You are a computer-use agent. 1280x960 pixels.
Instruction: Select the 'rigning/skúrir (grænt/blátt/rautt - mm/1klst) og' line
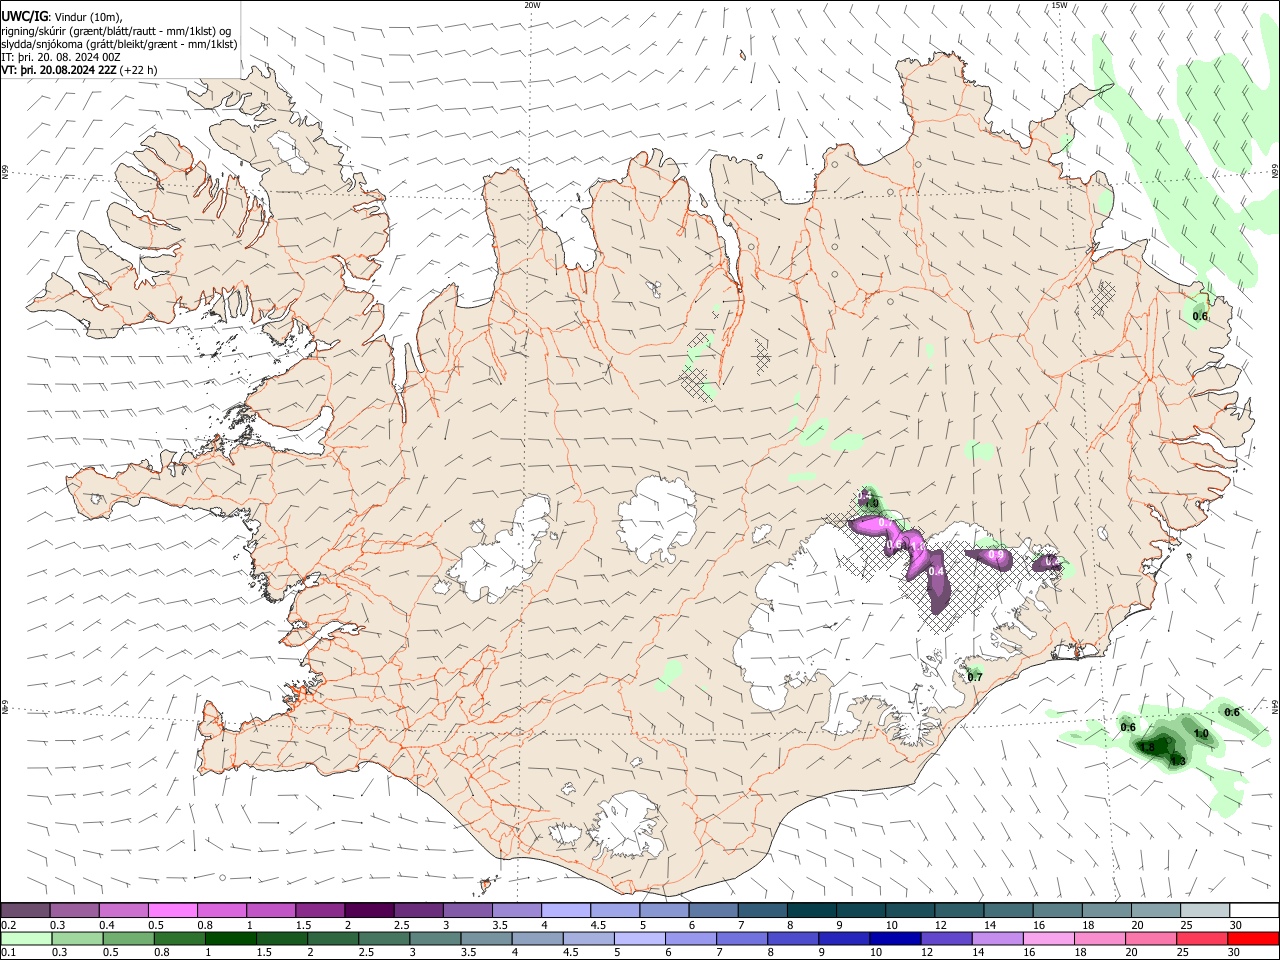point(116,30)
